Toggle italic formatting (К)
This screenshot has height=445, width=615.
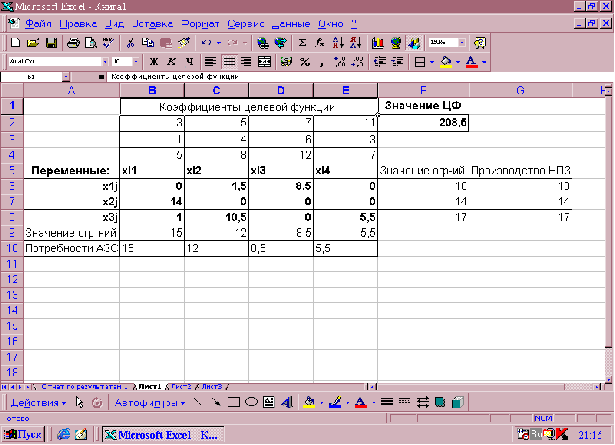pos(171,62)
